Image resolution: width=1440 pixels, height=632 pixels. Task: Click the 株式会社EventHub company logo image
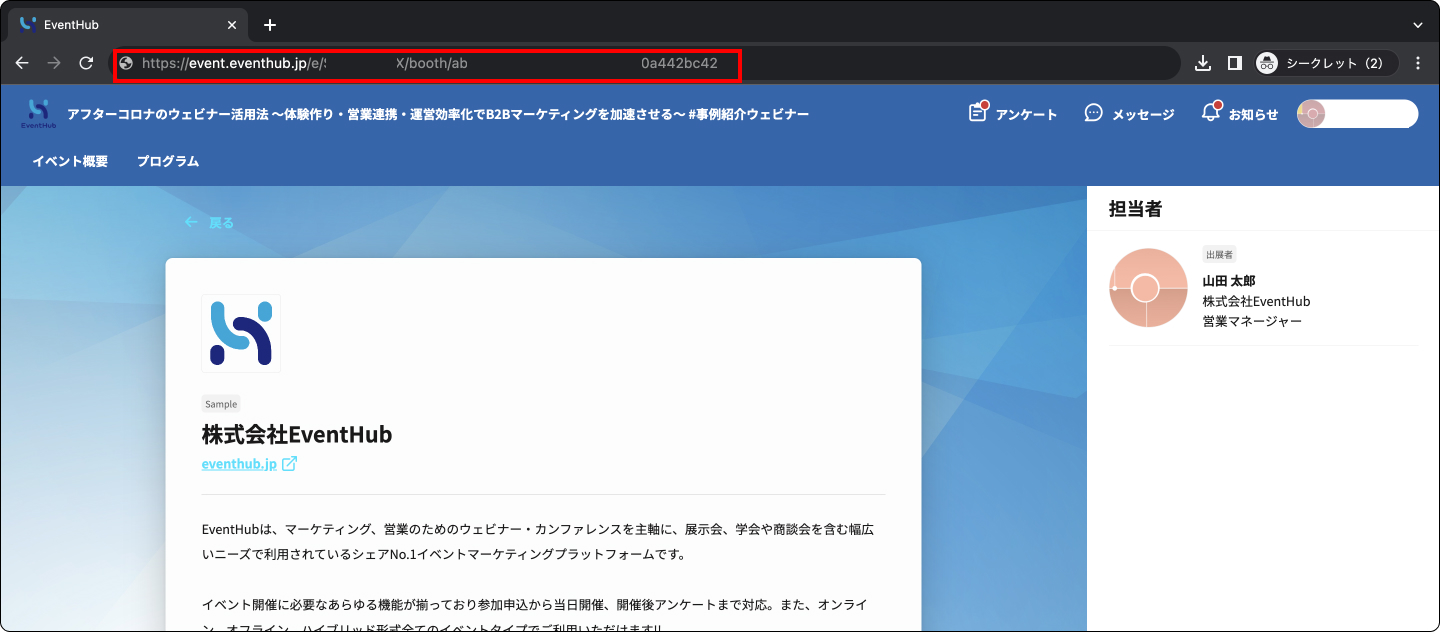241,333
